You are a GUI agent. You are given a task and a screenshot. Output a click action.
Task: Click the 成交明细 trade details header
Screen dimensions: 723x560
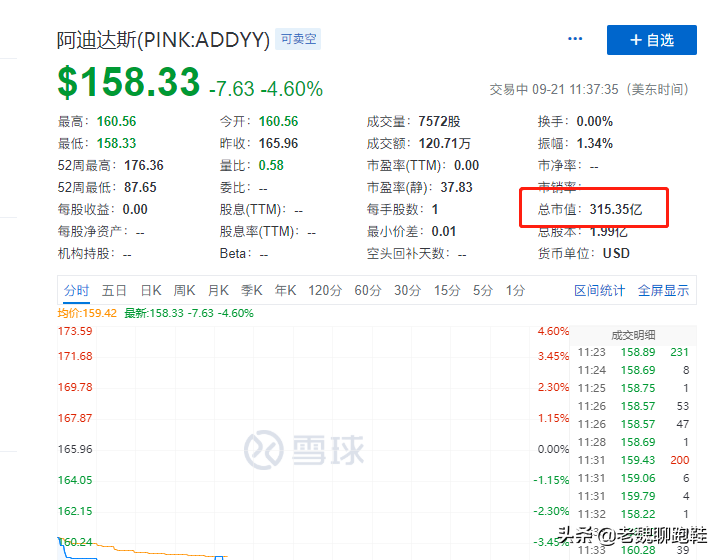633,334
